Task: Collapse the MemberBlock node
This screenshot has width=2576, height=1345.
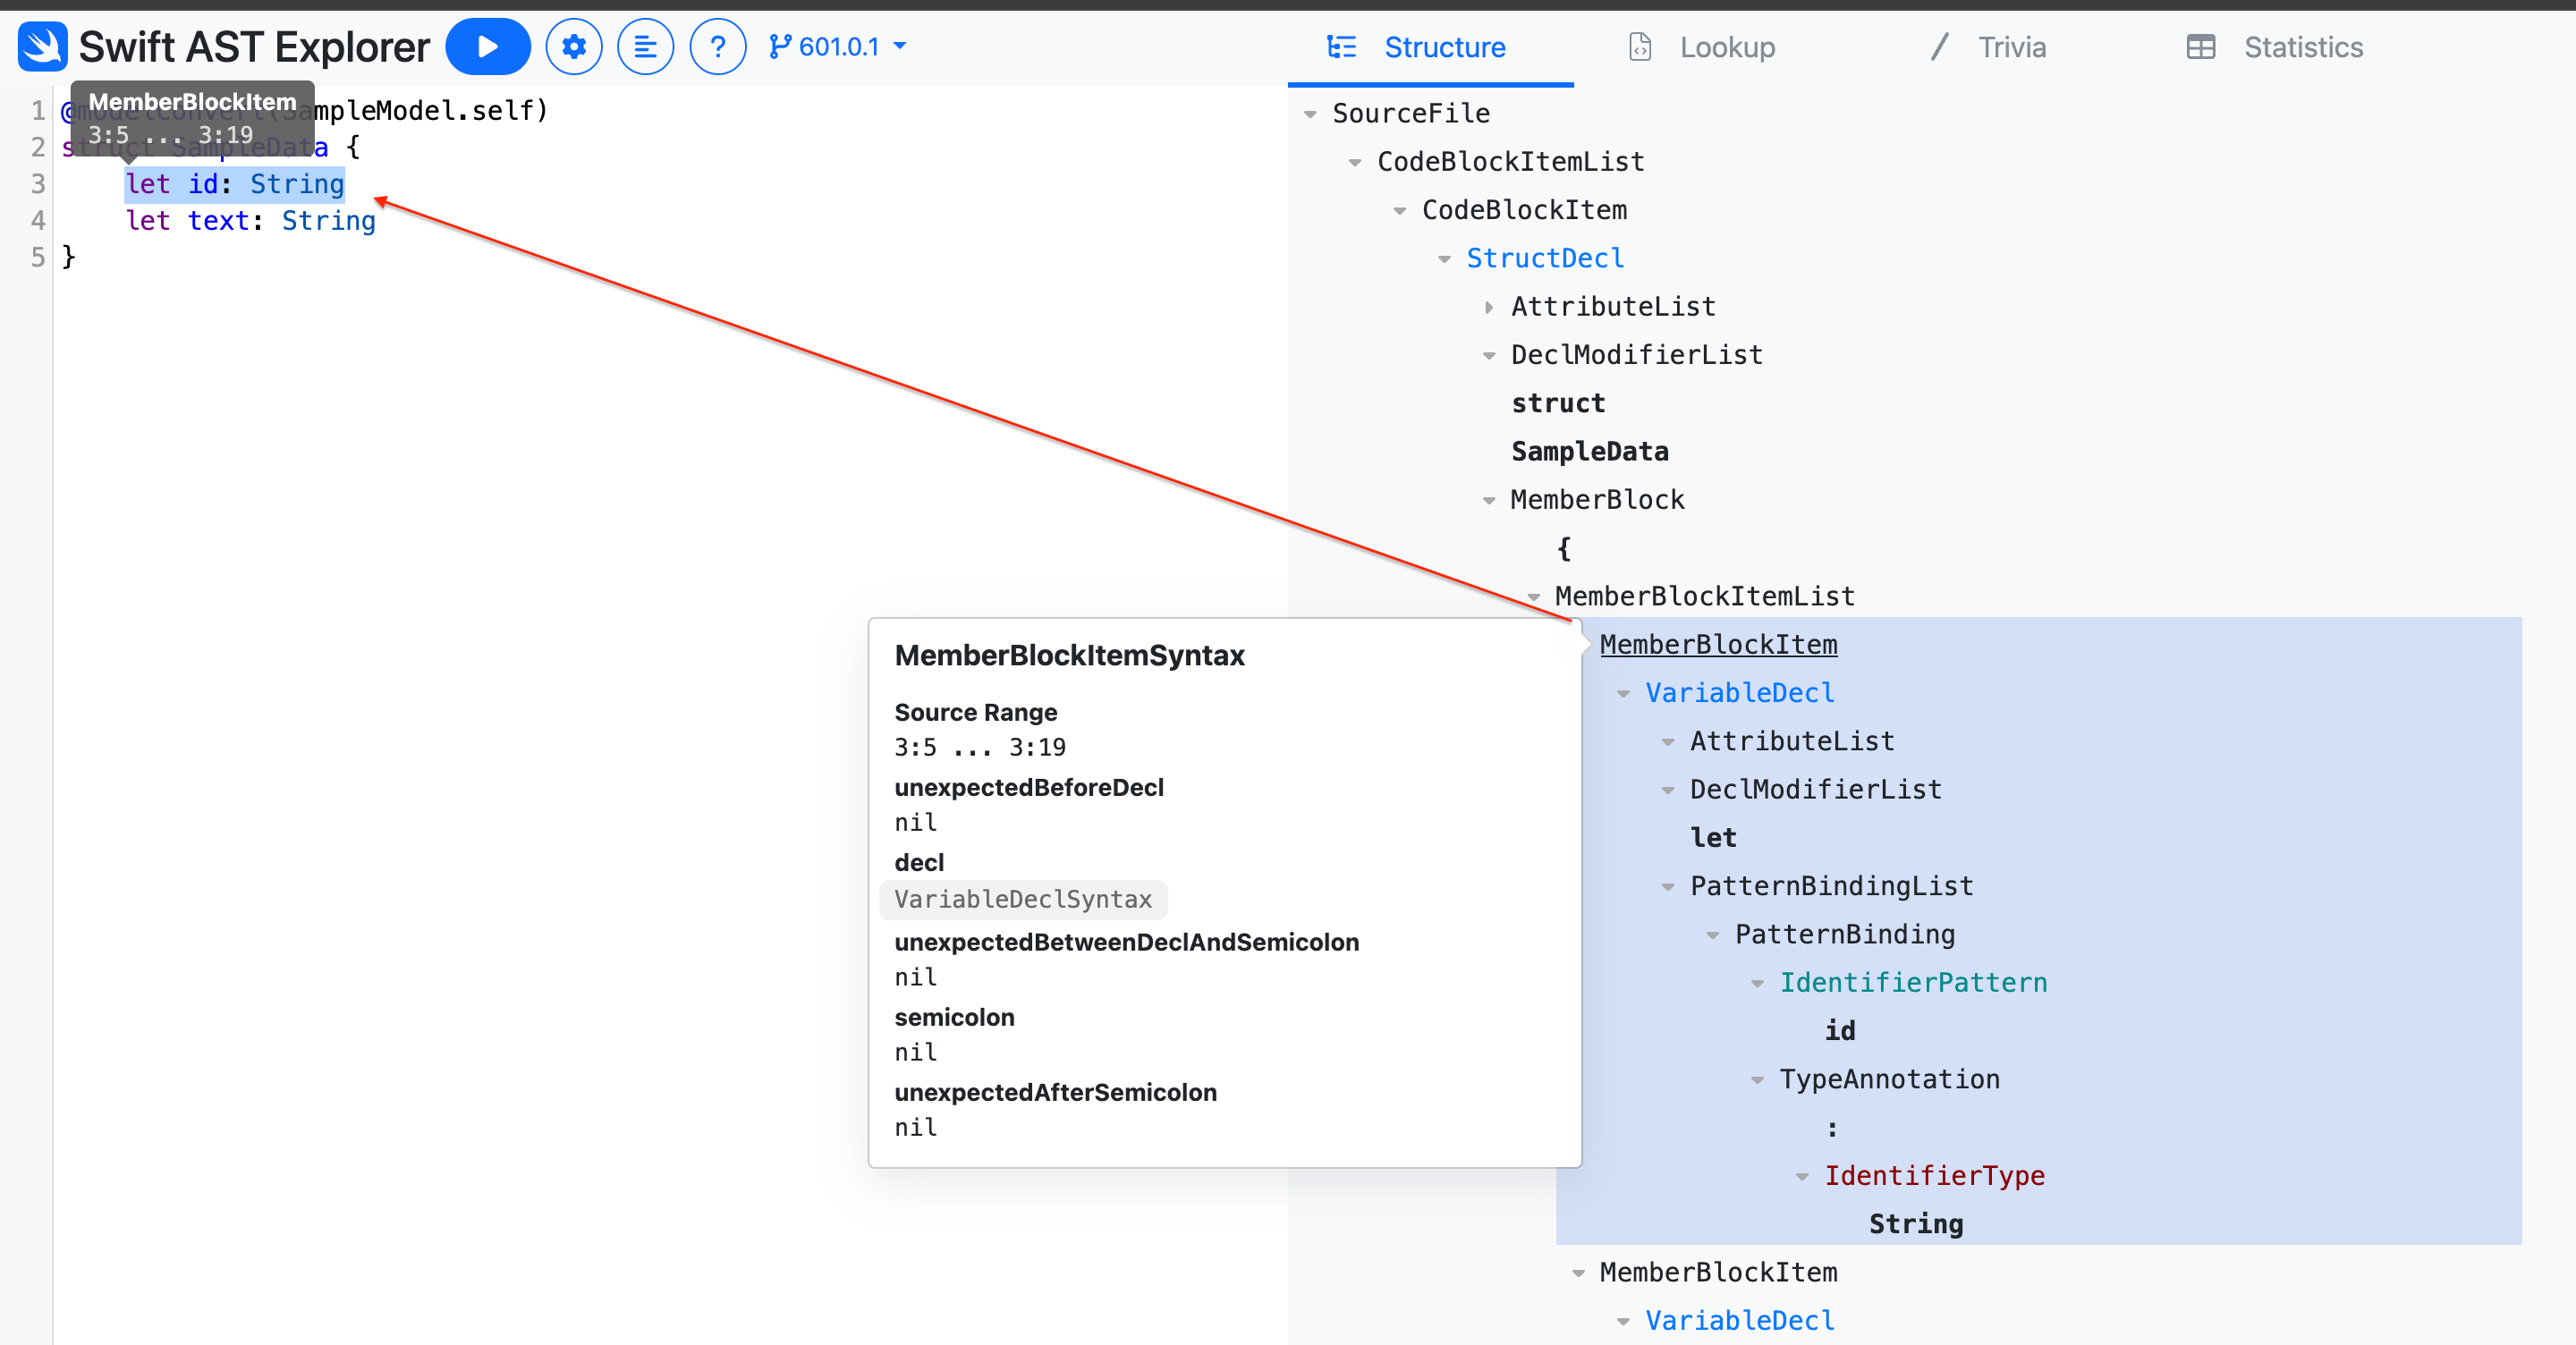Action: (1489, 500)
